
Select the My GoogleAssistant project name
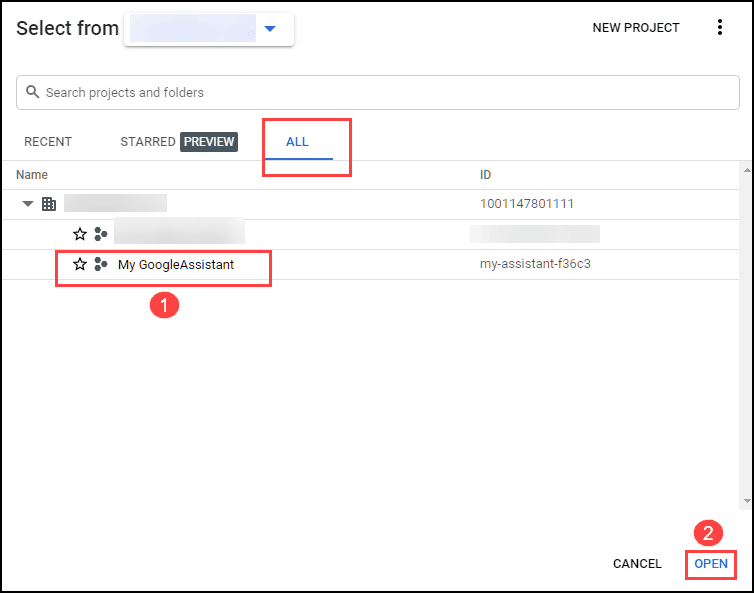click(176, 265)
